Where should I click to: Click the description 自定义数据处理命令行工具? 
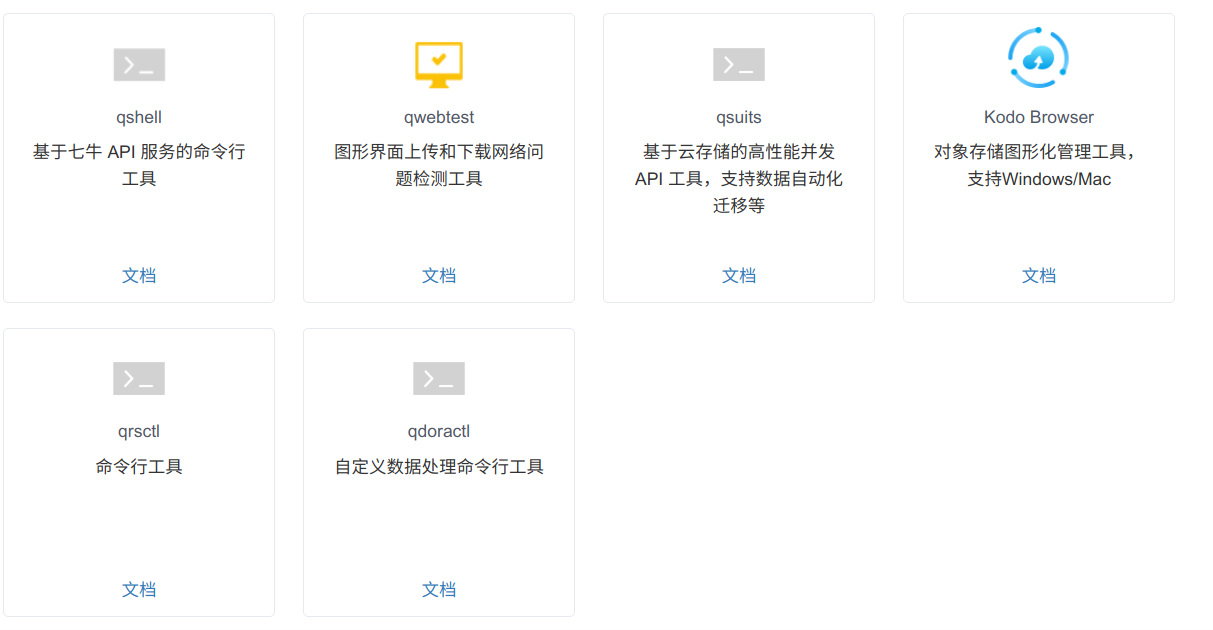439,467
